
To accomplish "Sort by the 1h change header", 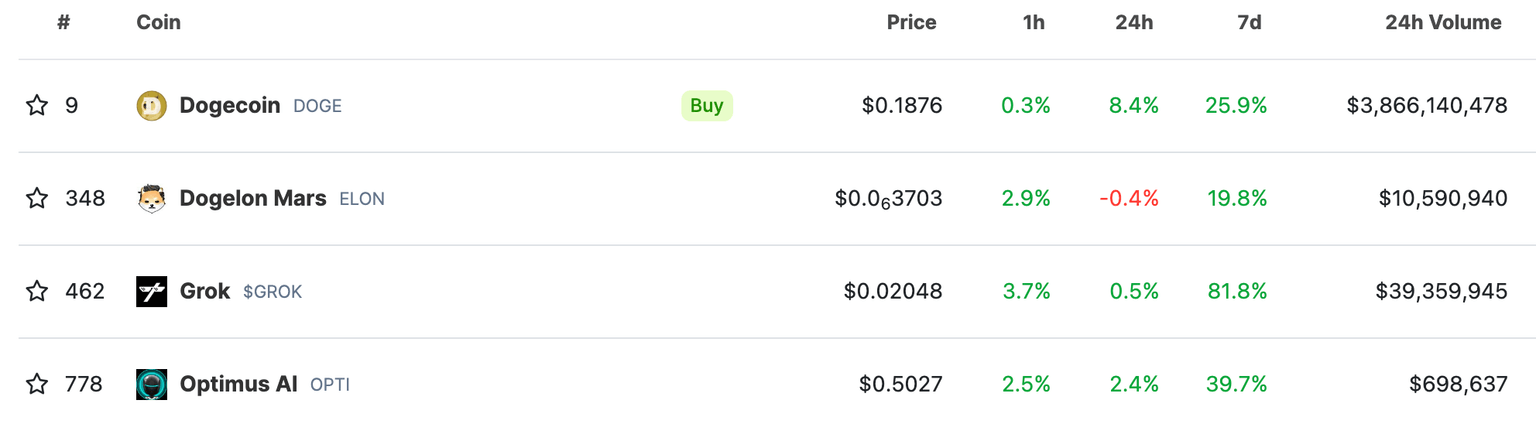I will tap(1034, 22).
